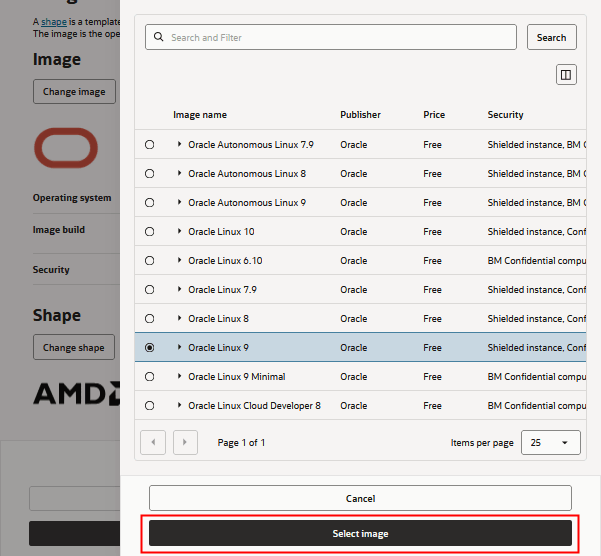Expand Oracle Linux 8 row details
601x556 pixels.
(179, 318)
